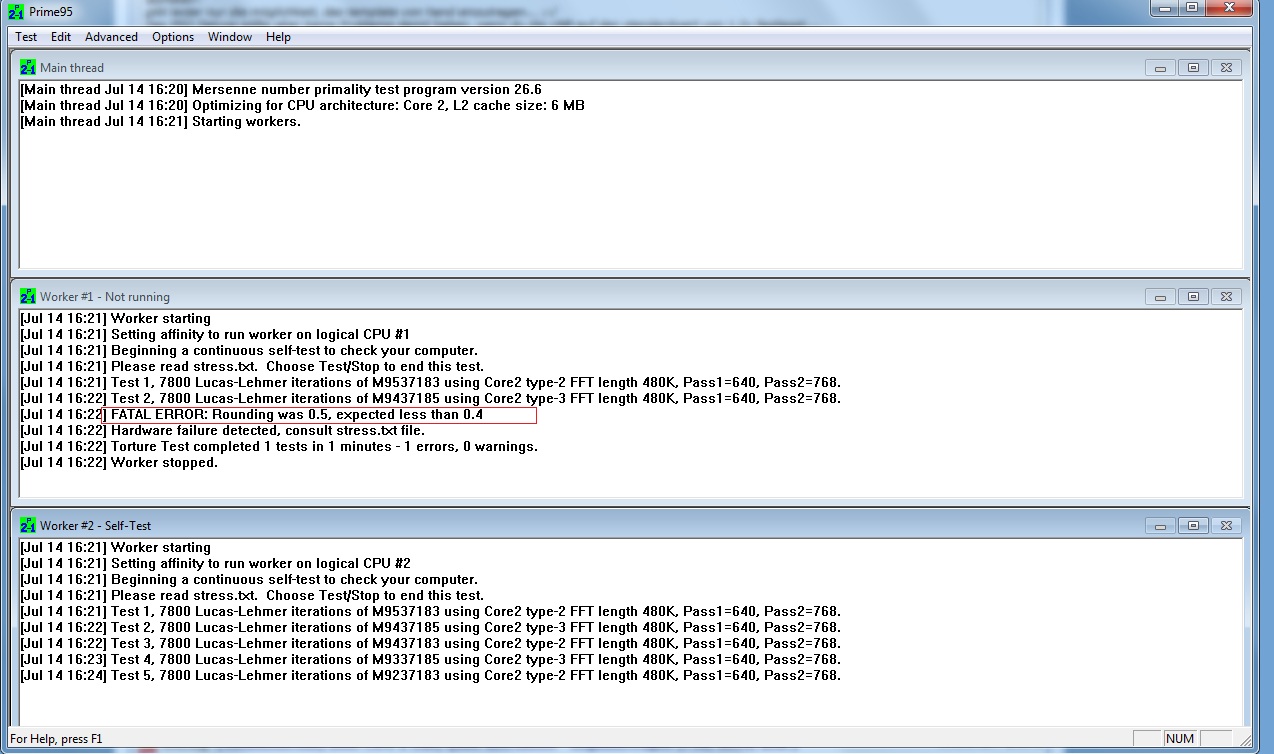Click Worker #1's Test 1 M9537183 line
Image resolution: width=1274 pixels, height=754 pixels.
point(431,383)
